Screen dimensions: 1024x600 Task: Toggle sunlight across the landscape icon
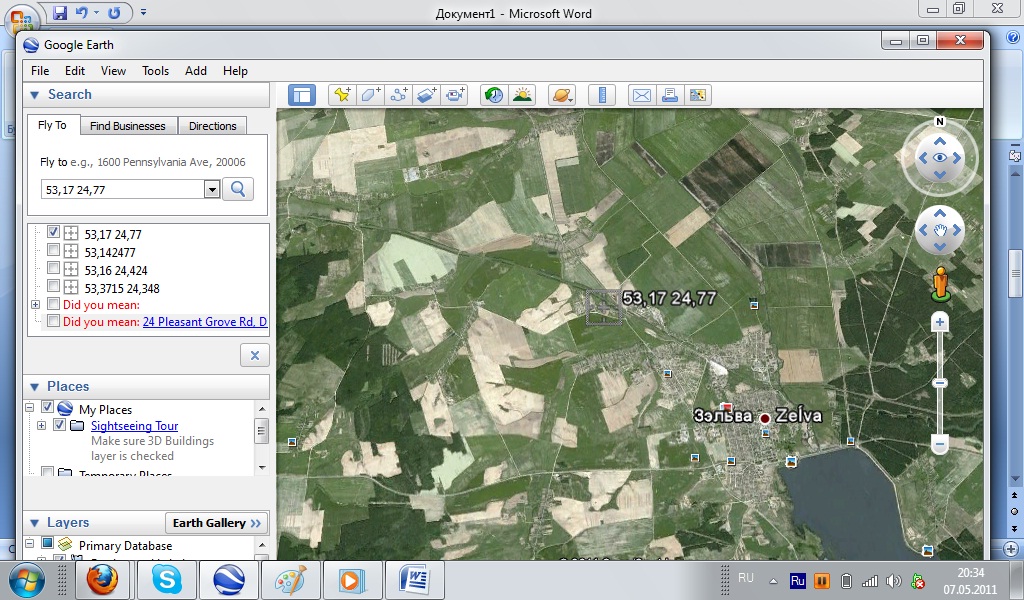521,95
